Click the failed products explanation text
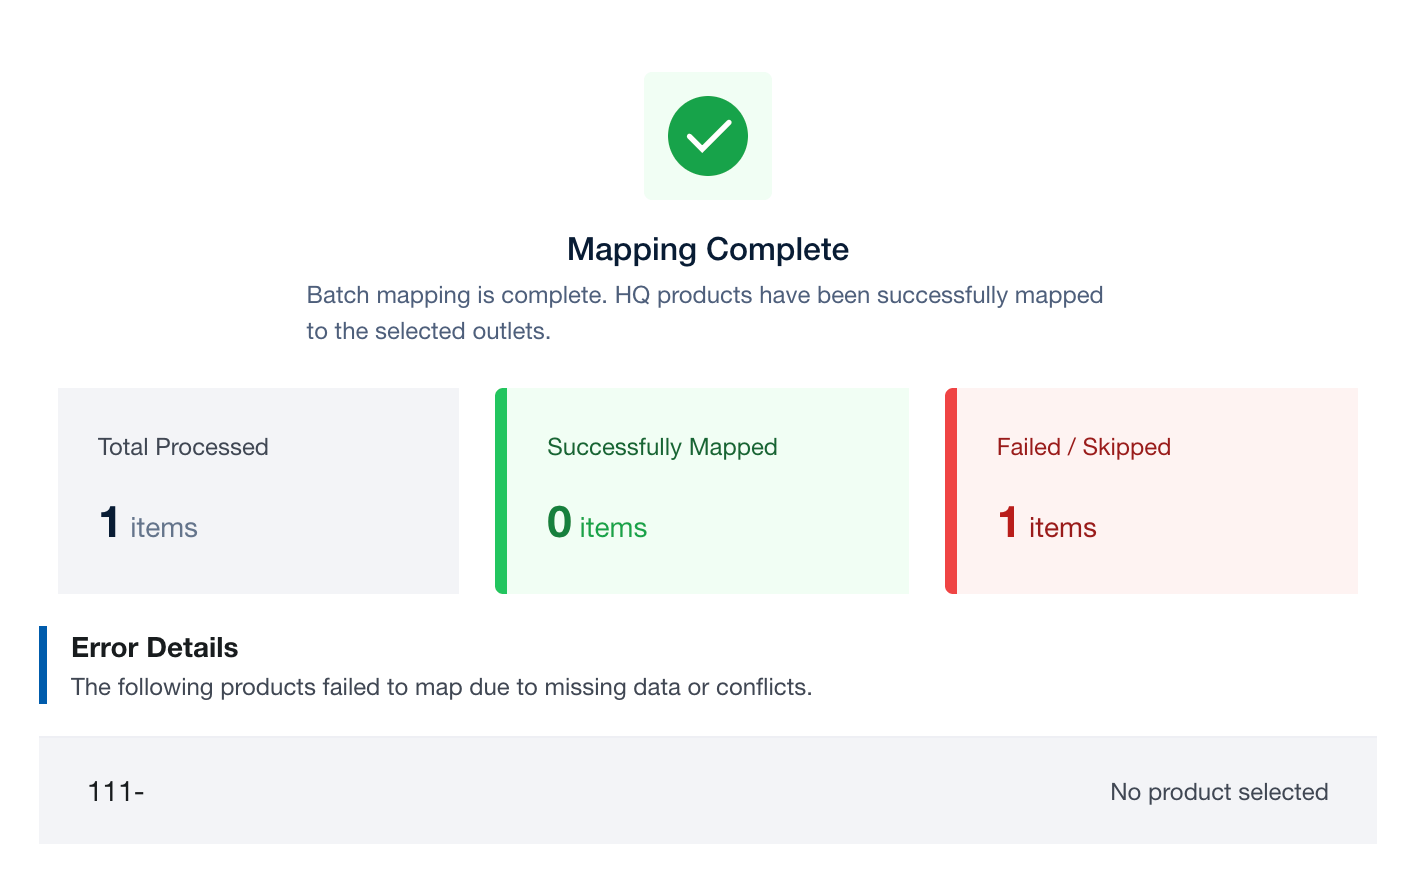This screenshot has height=878, width=1422. 441,687
